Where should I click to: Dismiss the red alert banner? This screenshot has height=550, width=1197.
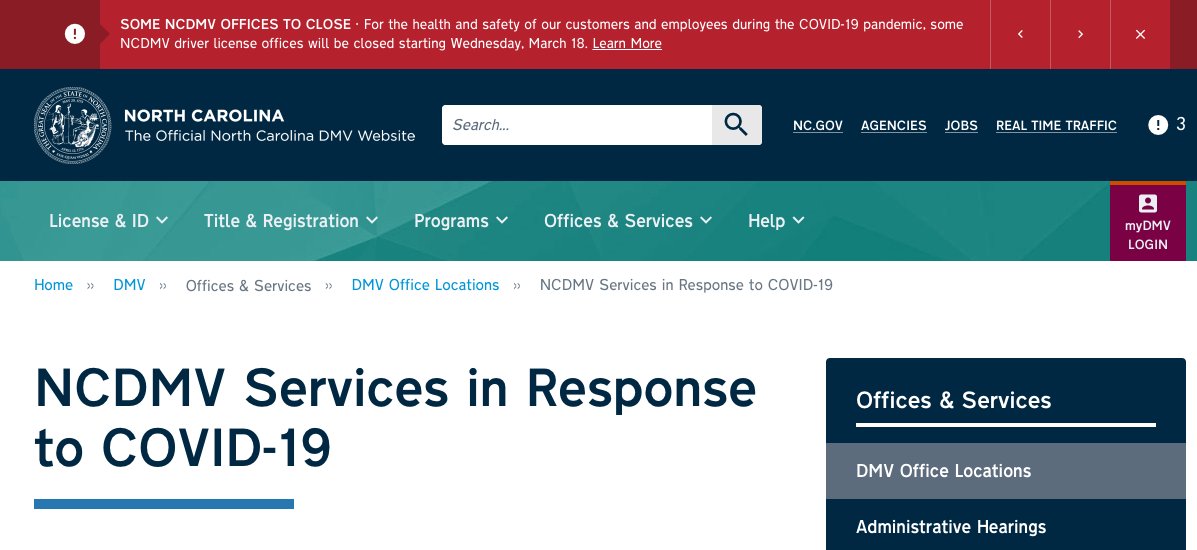(1141, 34)
